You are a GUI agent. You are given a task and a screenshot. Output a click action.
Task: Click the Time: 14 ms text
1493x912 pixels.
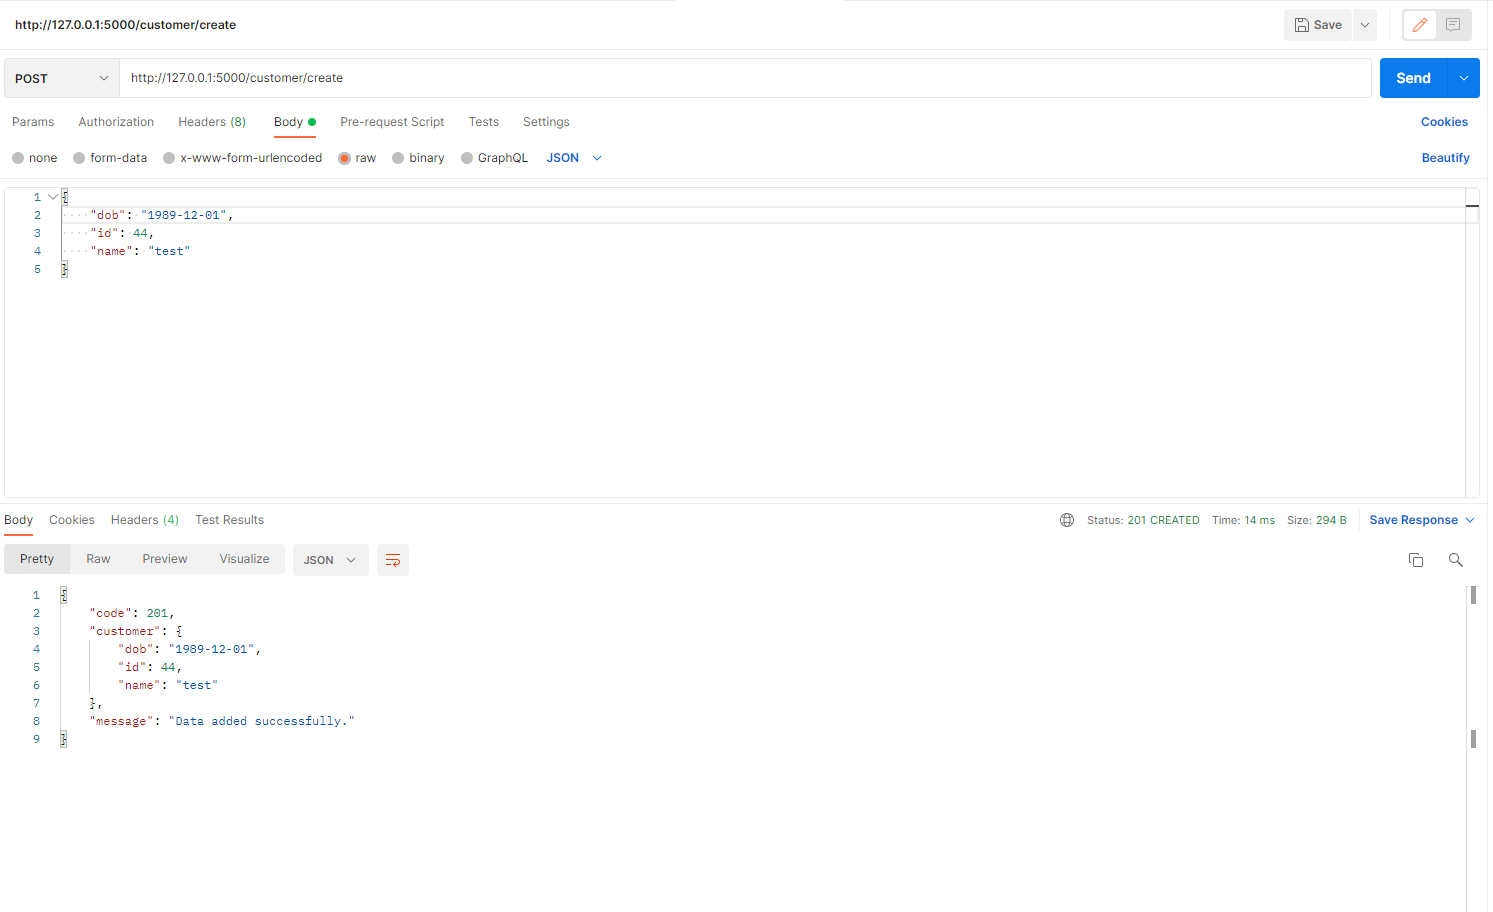(1243, 520)
